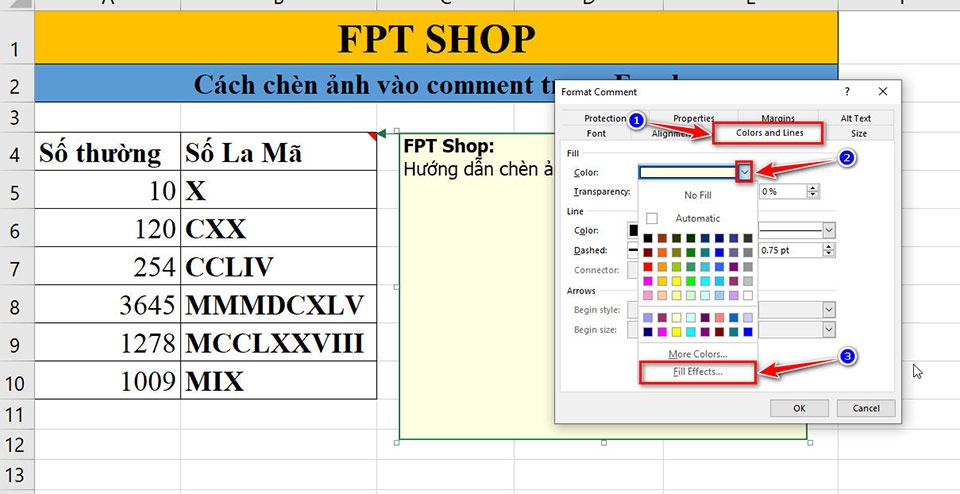Pick the black swatch in palette top row
The image size is (960, 494).
(x=648, y=238)
